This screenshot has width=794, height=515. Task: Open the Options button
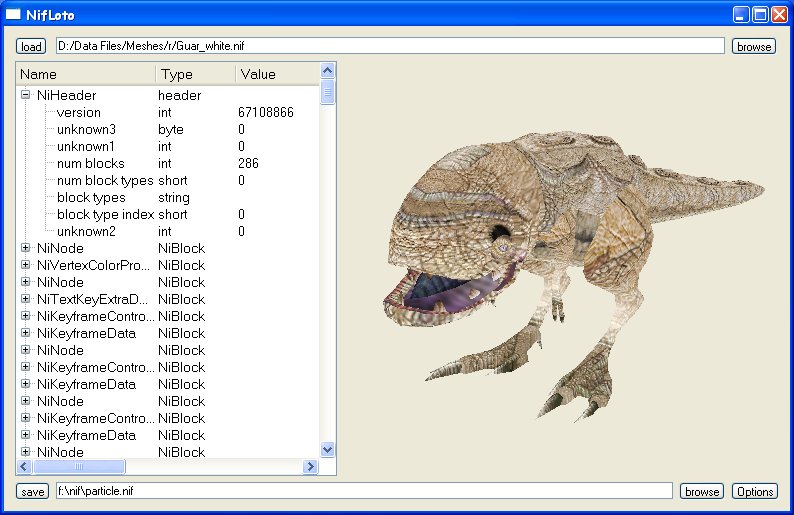[x=755, y=491]
